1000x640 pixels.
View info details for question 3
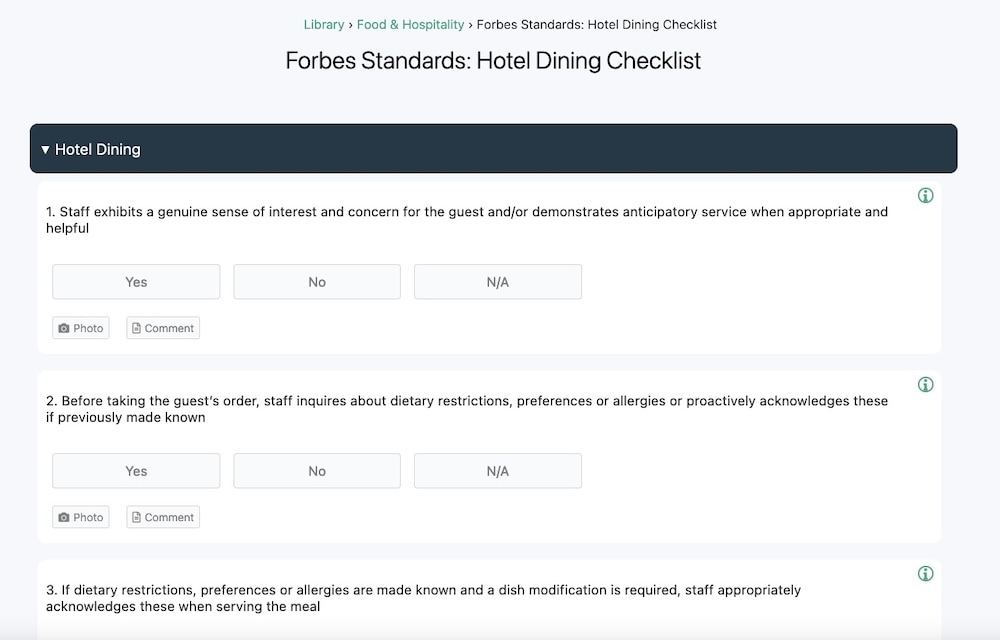[x=925, y=573]
